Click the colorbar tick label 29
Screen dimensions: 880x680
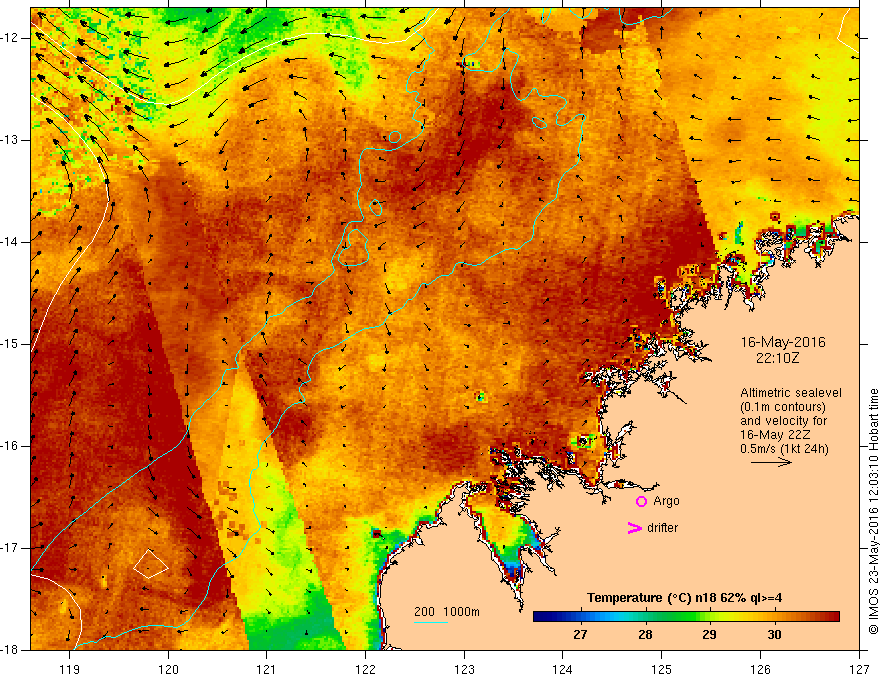[x=709, y=635]
